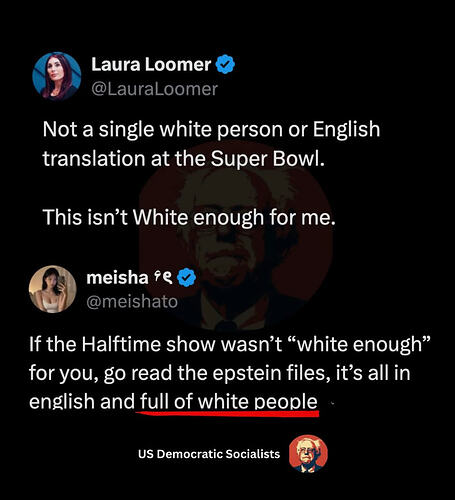Click 'This isn't White enough for me.'

click(189, 217)
